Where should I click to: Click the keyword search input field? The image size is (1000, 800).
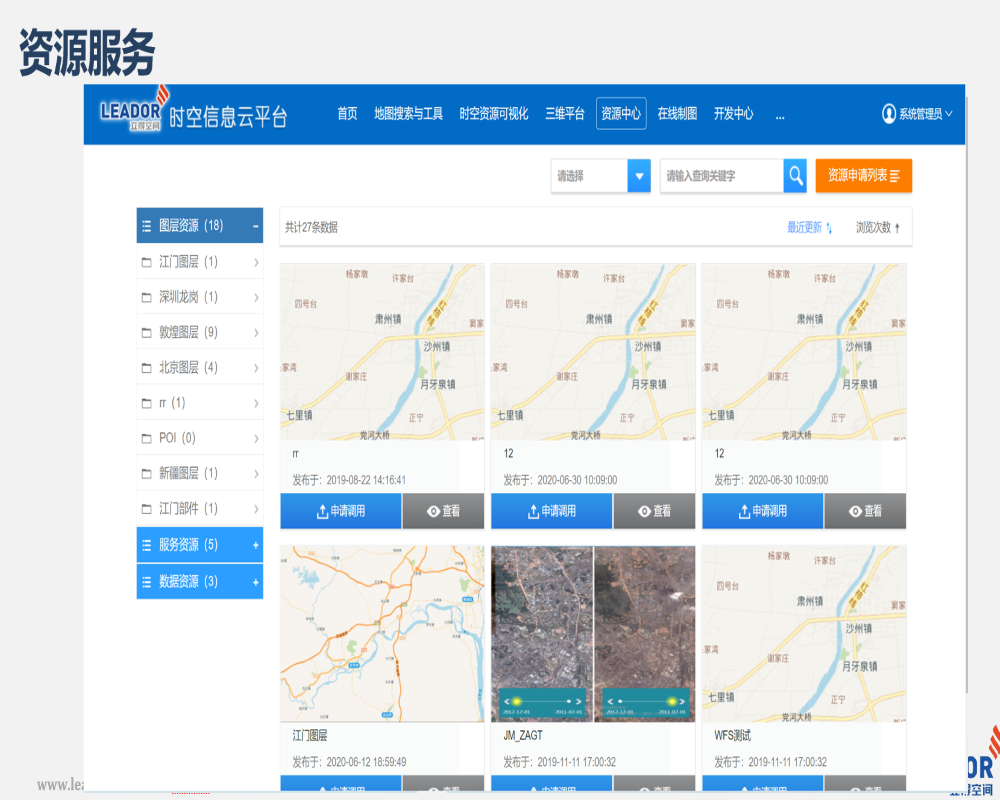[720, 176]
